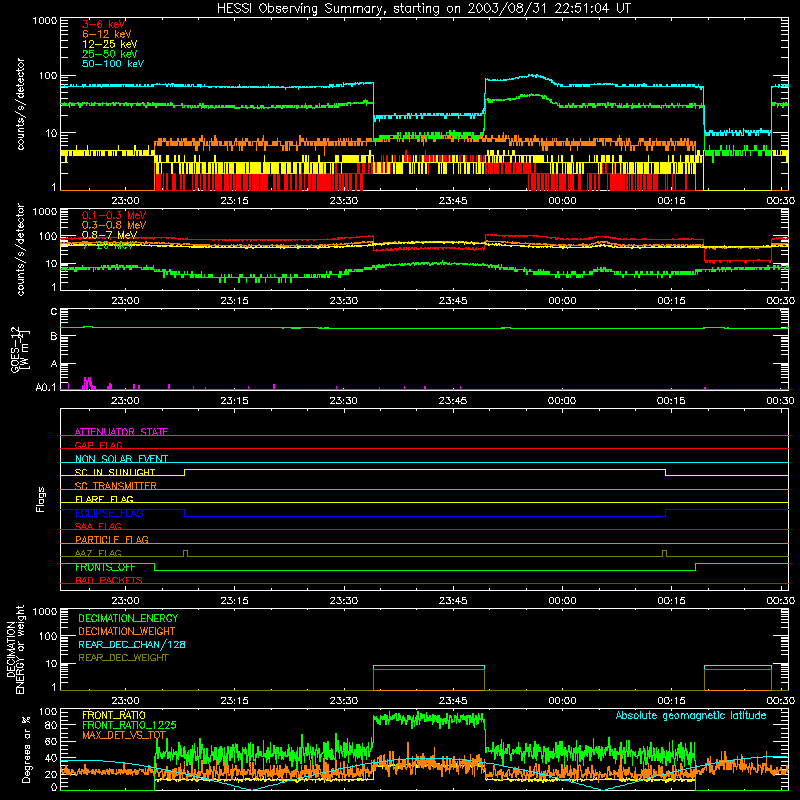Click the PARTICLE_FLAG label
This screenshot has height=800, width=800.
pos(112,539)
